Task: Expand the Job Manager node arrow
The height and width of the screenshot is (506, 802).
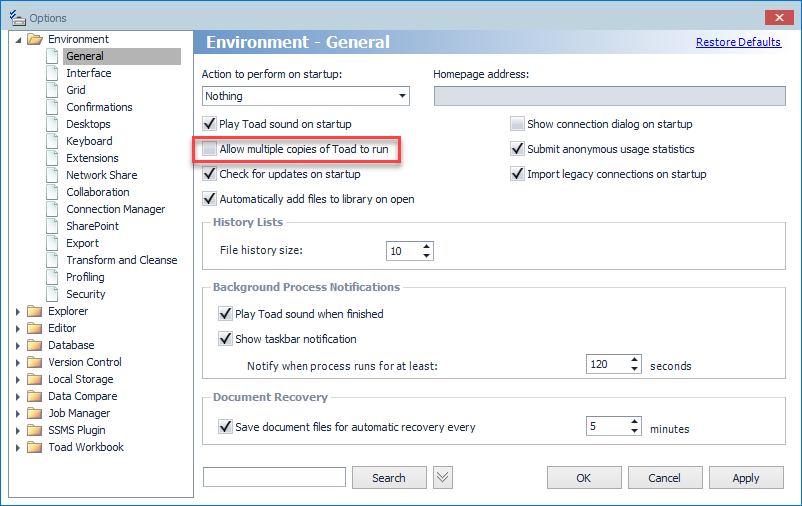Action: coord(18,413)
